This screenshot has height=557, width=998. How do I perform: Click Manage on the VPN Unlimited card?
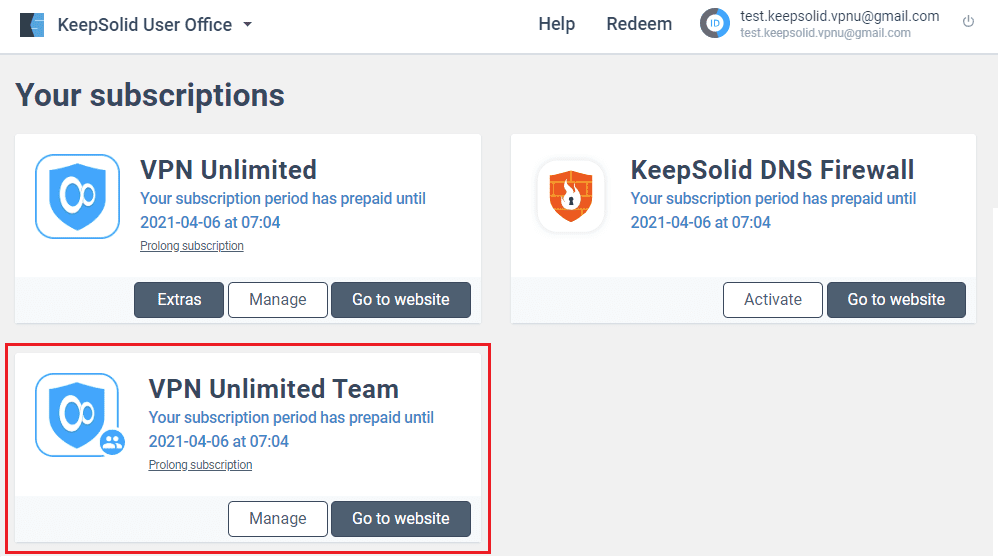click(278, 300)
